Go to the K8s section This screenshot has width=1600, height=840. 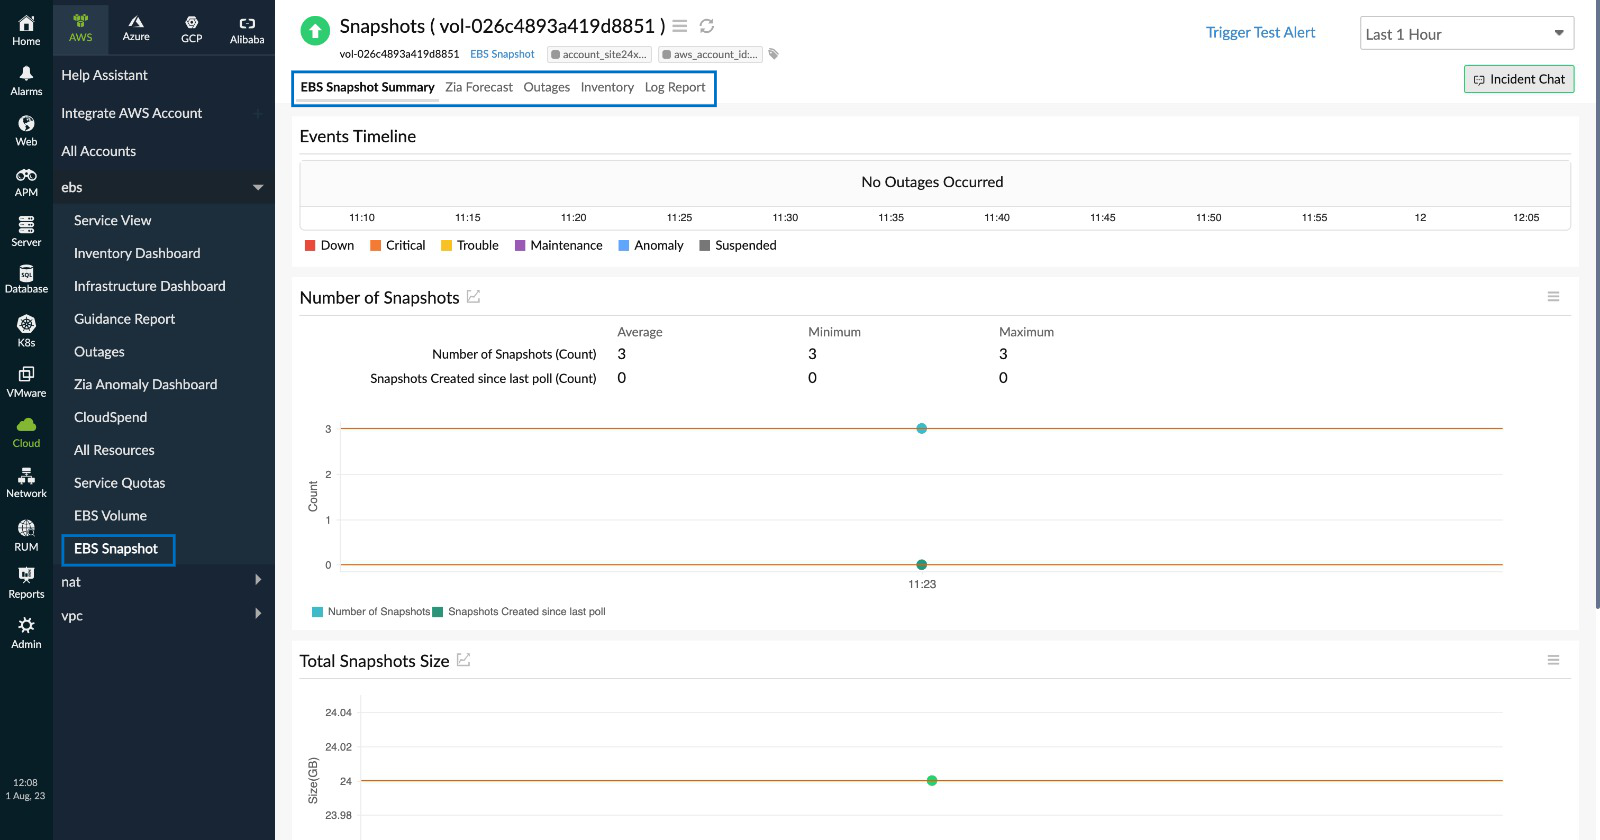pos(26,331)
